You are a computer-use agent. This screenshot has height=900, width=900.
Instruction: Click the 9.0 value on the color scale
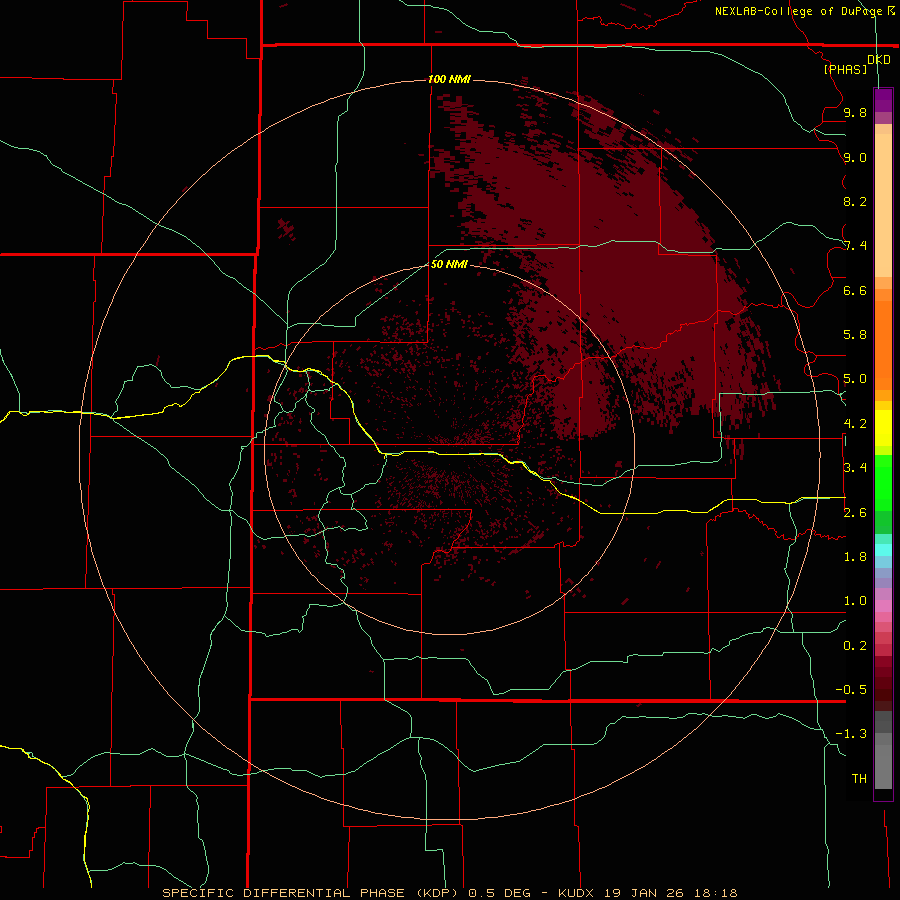[x=855, y=157]
